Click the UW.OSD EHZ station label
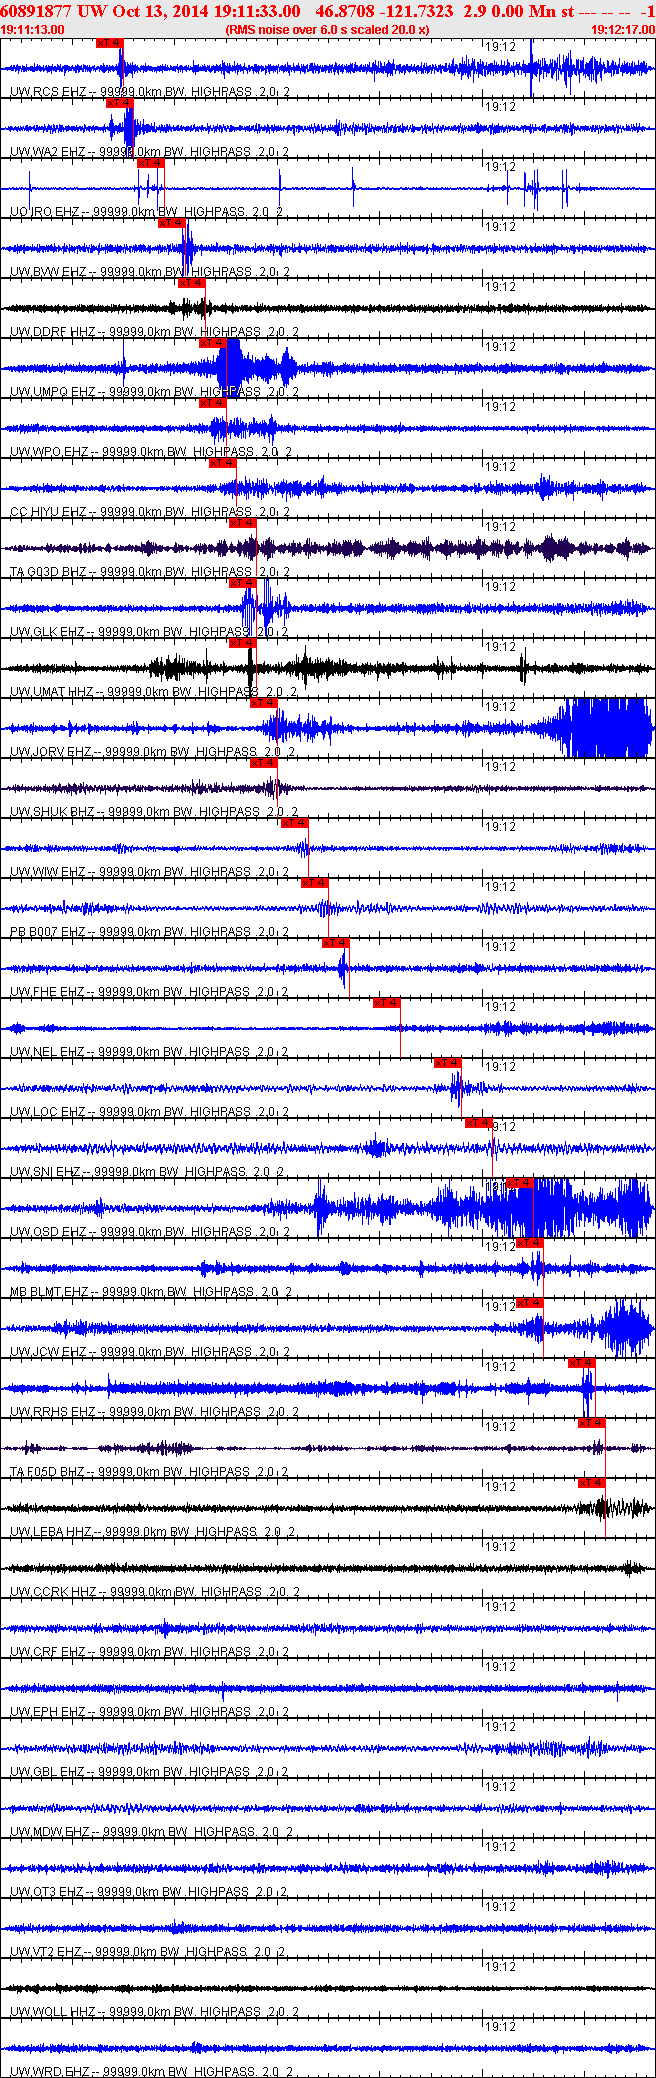The image size is (656, 2078). point(48,1232)
